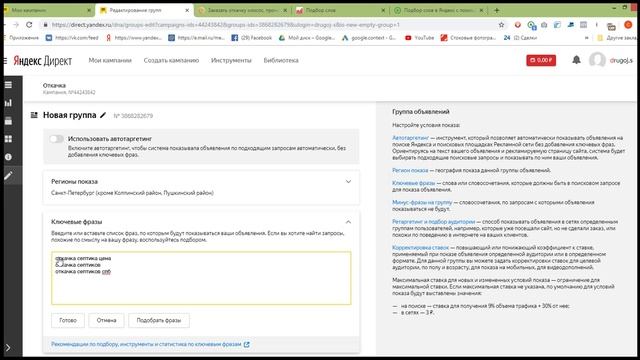640x360 pixels.
Task: Open the red 0.00 ₽ balance button
Action: [x=541, y=60]
